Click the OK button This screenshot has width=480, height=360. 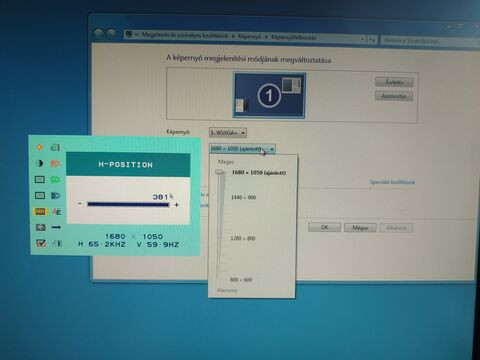pyautogui.click(x=324, y=227)
